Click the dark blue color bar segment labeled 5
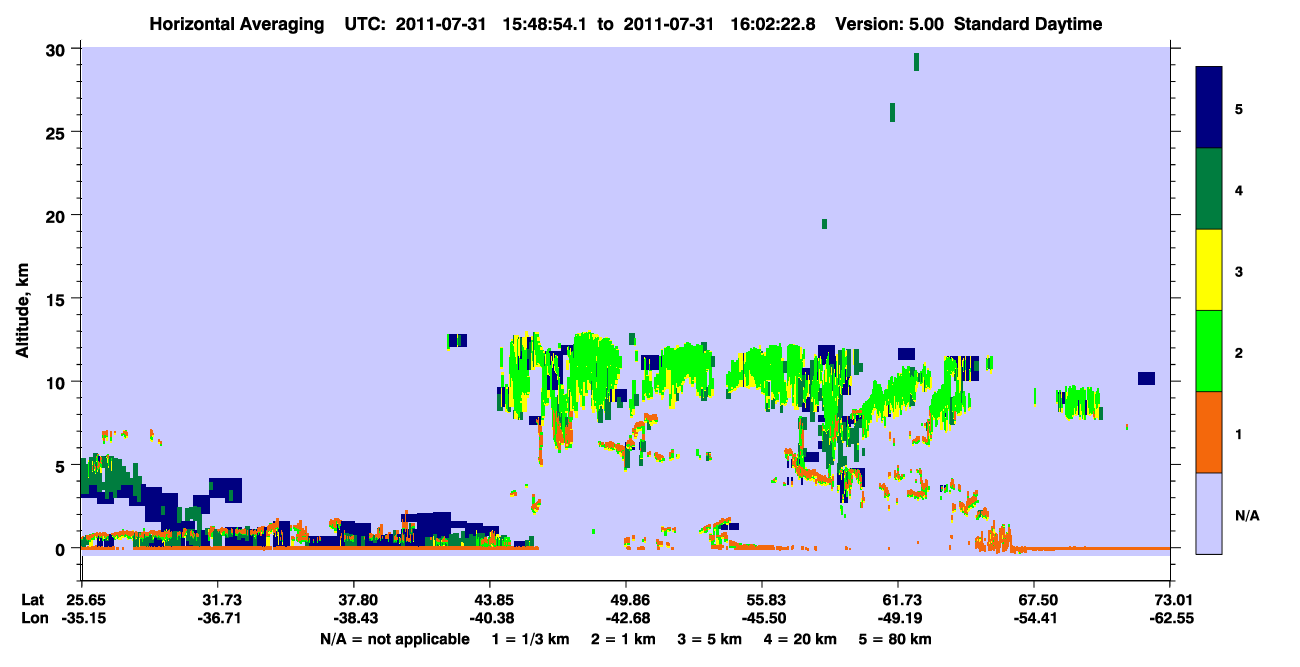Viewport: 1300px width, 667px height. click(x=1209, y=107)
